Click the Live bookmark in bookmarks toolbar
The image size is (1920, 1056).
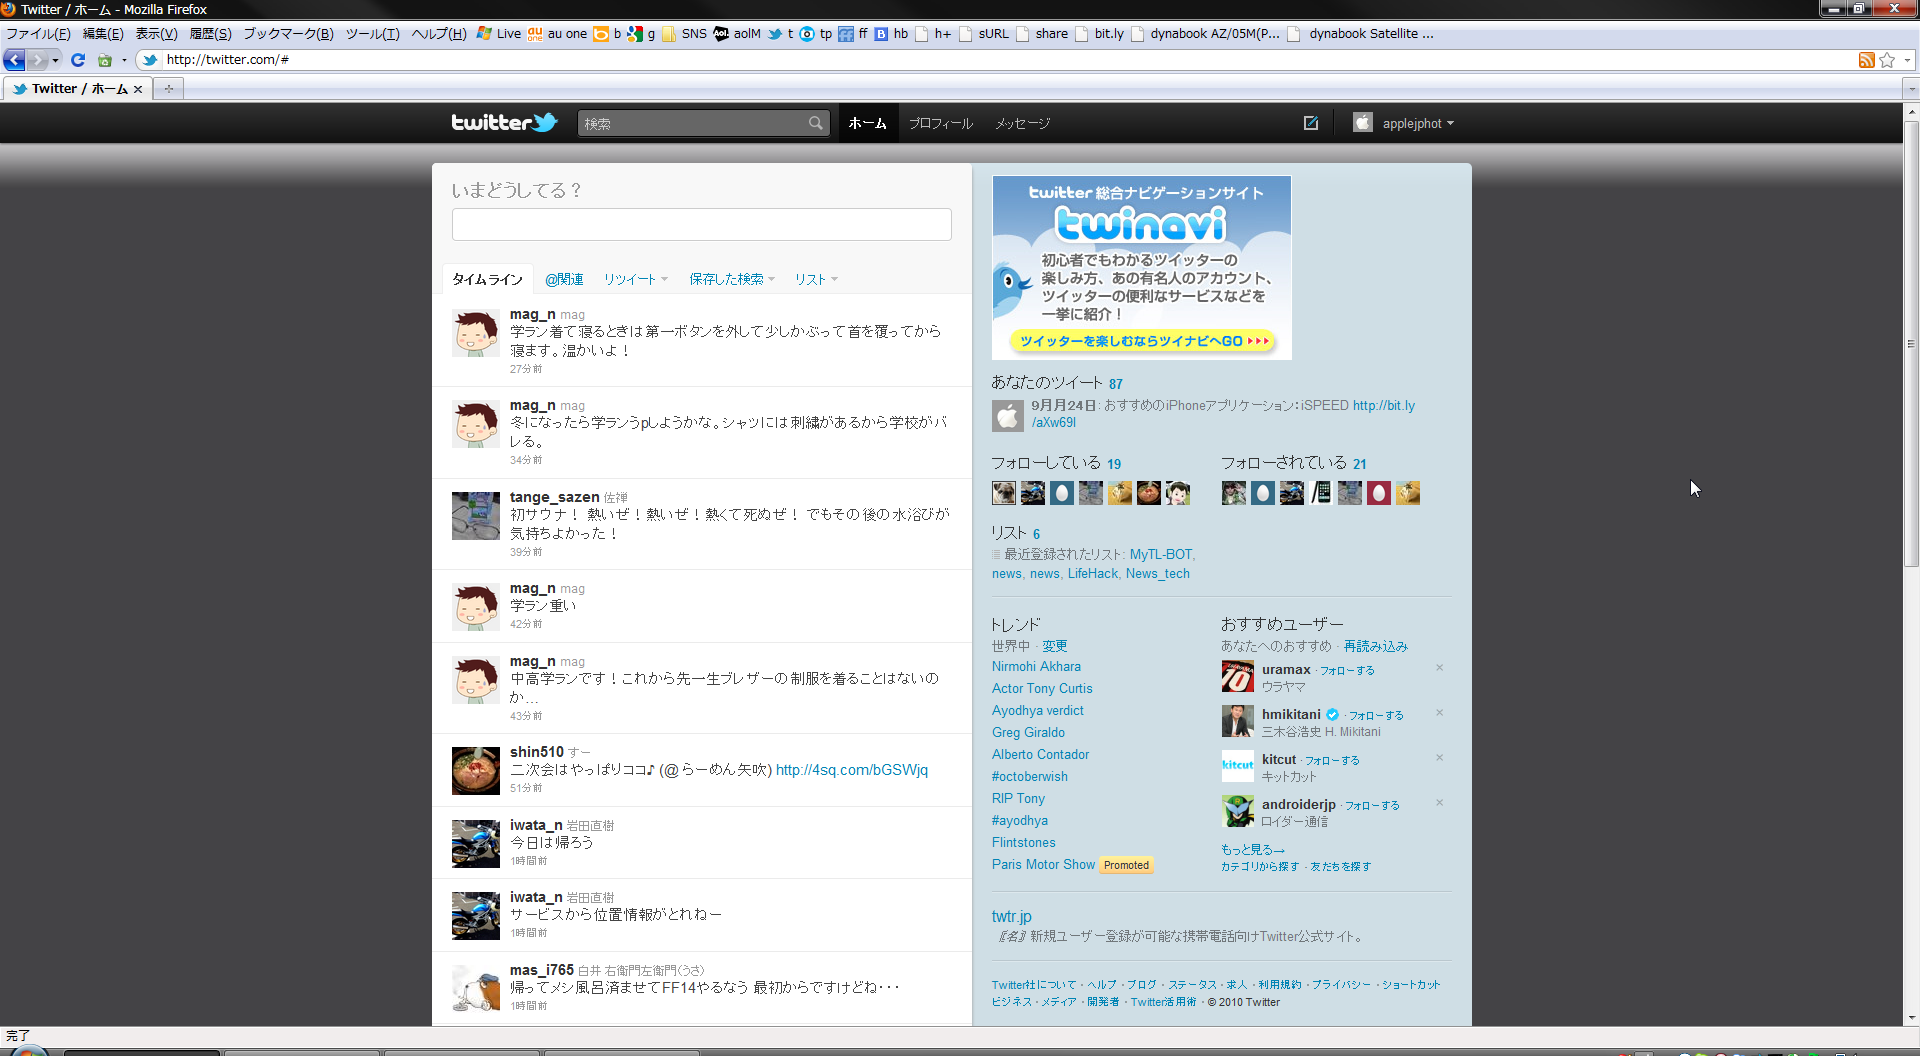(x=499, y=34)
